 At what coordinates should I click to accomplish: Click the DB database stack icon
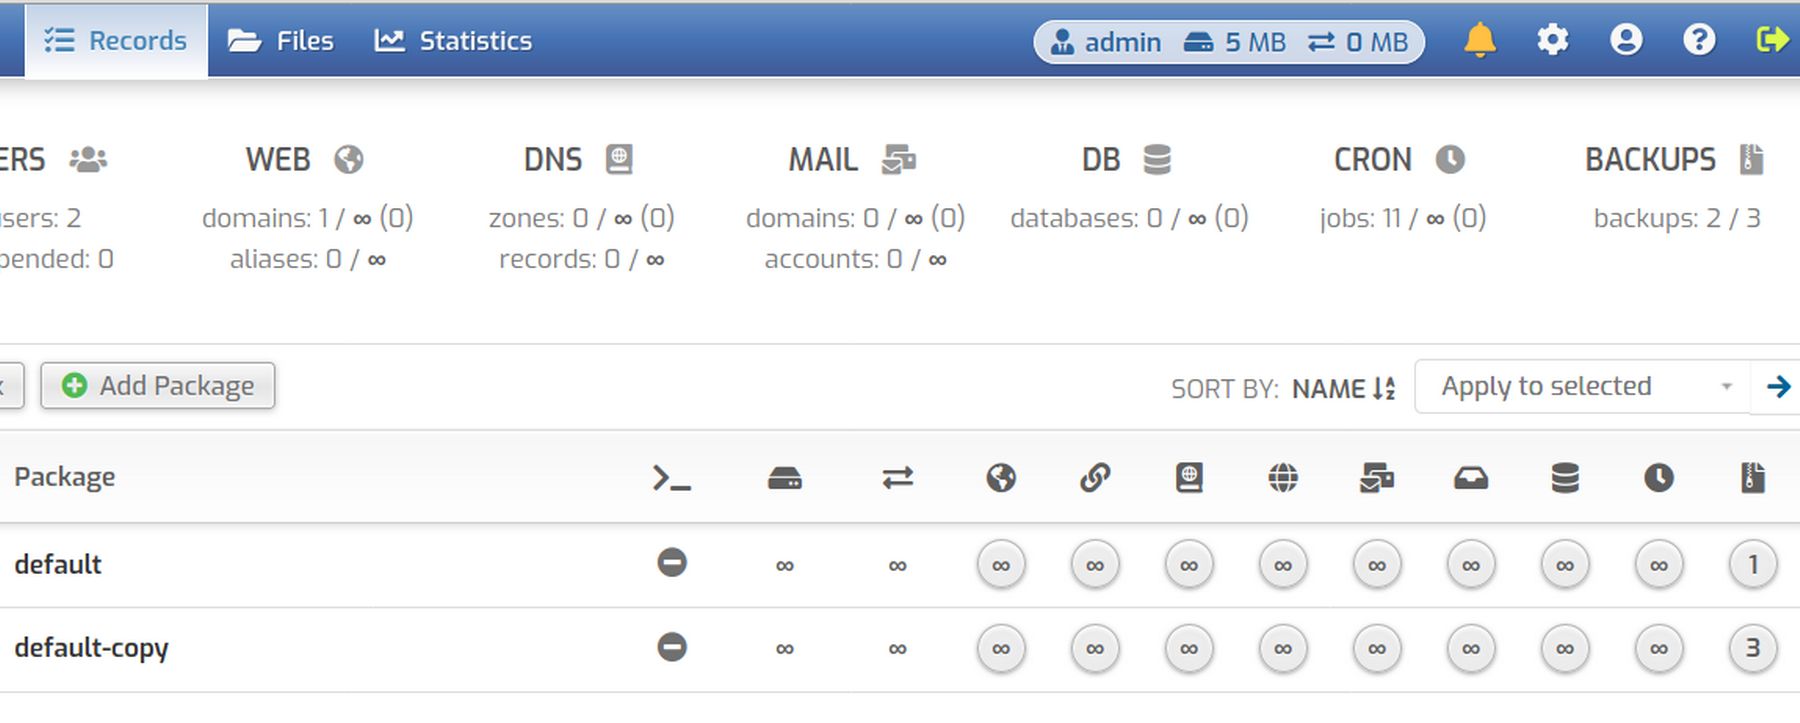pos(1157,160)
